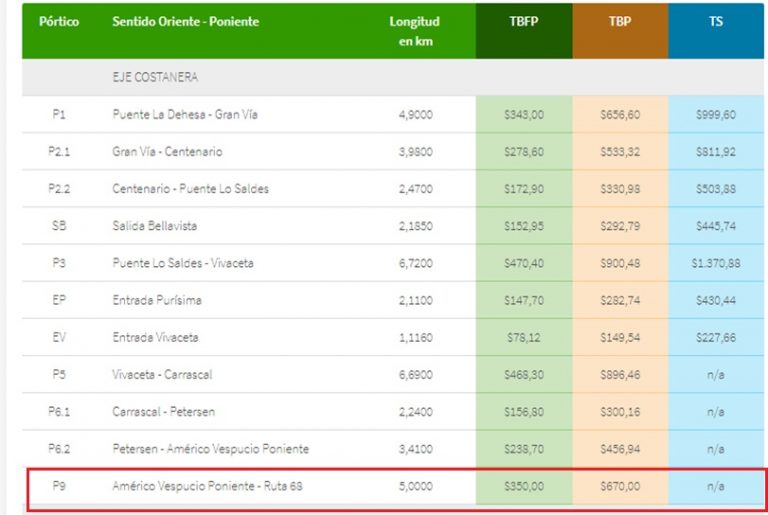Select Puente La Dehesa - Gran Vía row
768x515 pixels.
(185, 115)
